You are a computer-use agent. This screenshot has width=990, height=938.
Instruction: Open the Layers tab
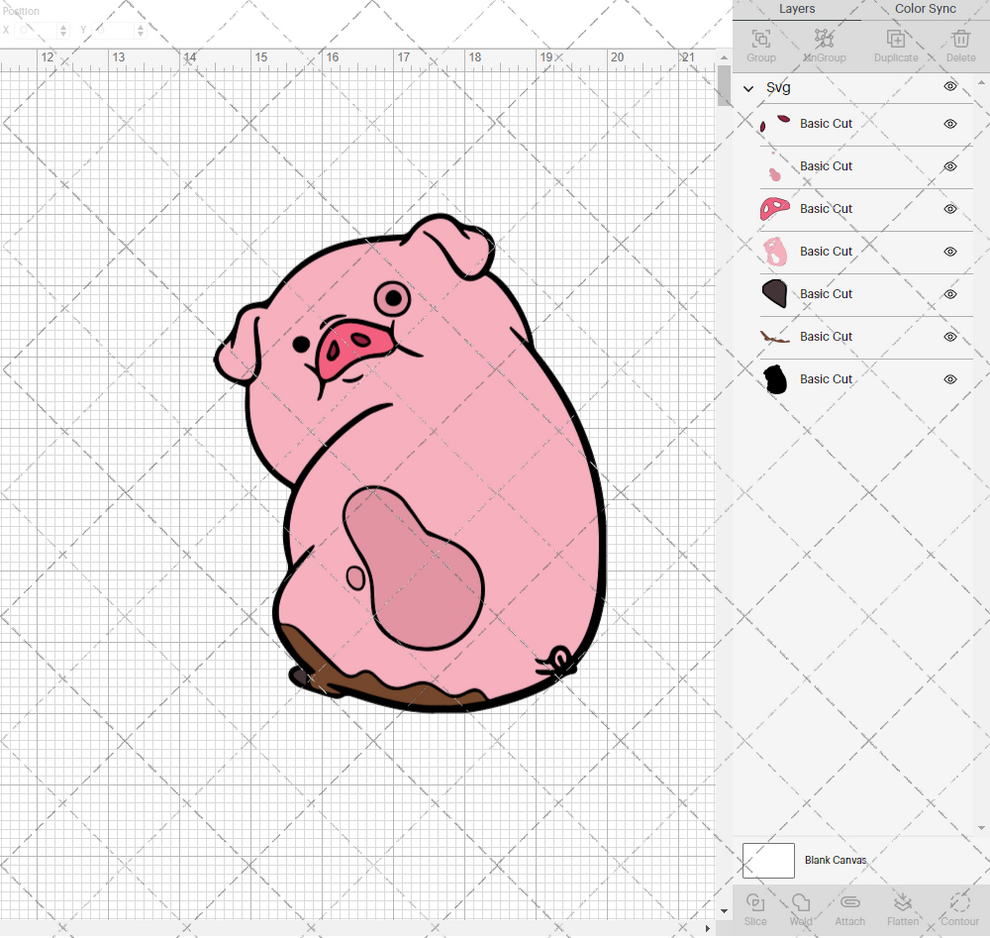coord(797,9)
